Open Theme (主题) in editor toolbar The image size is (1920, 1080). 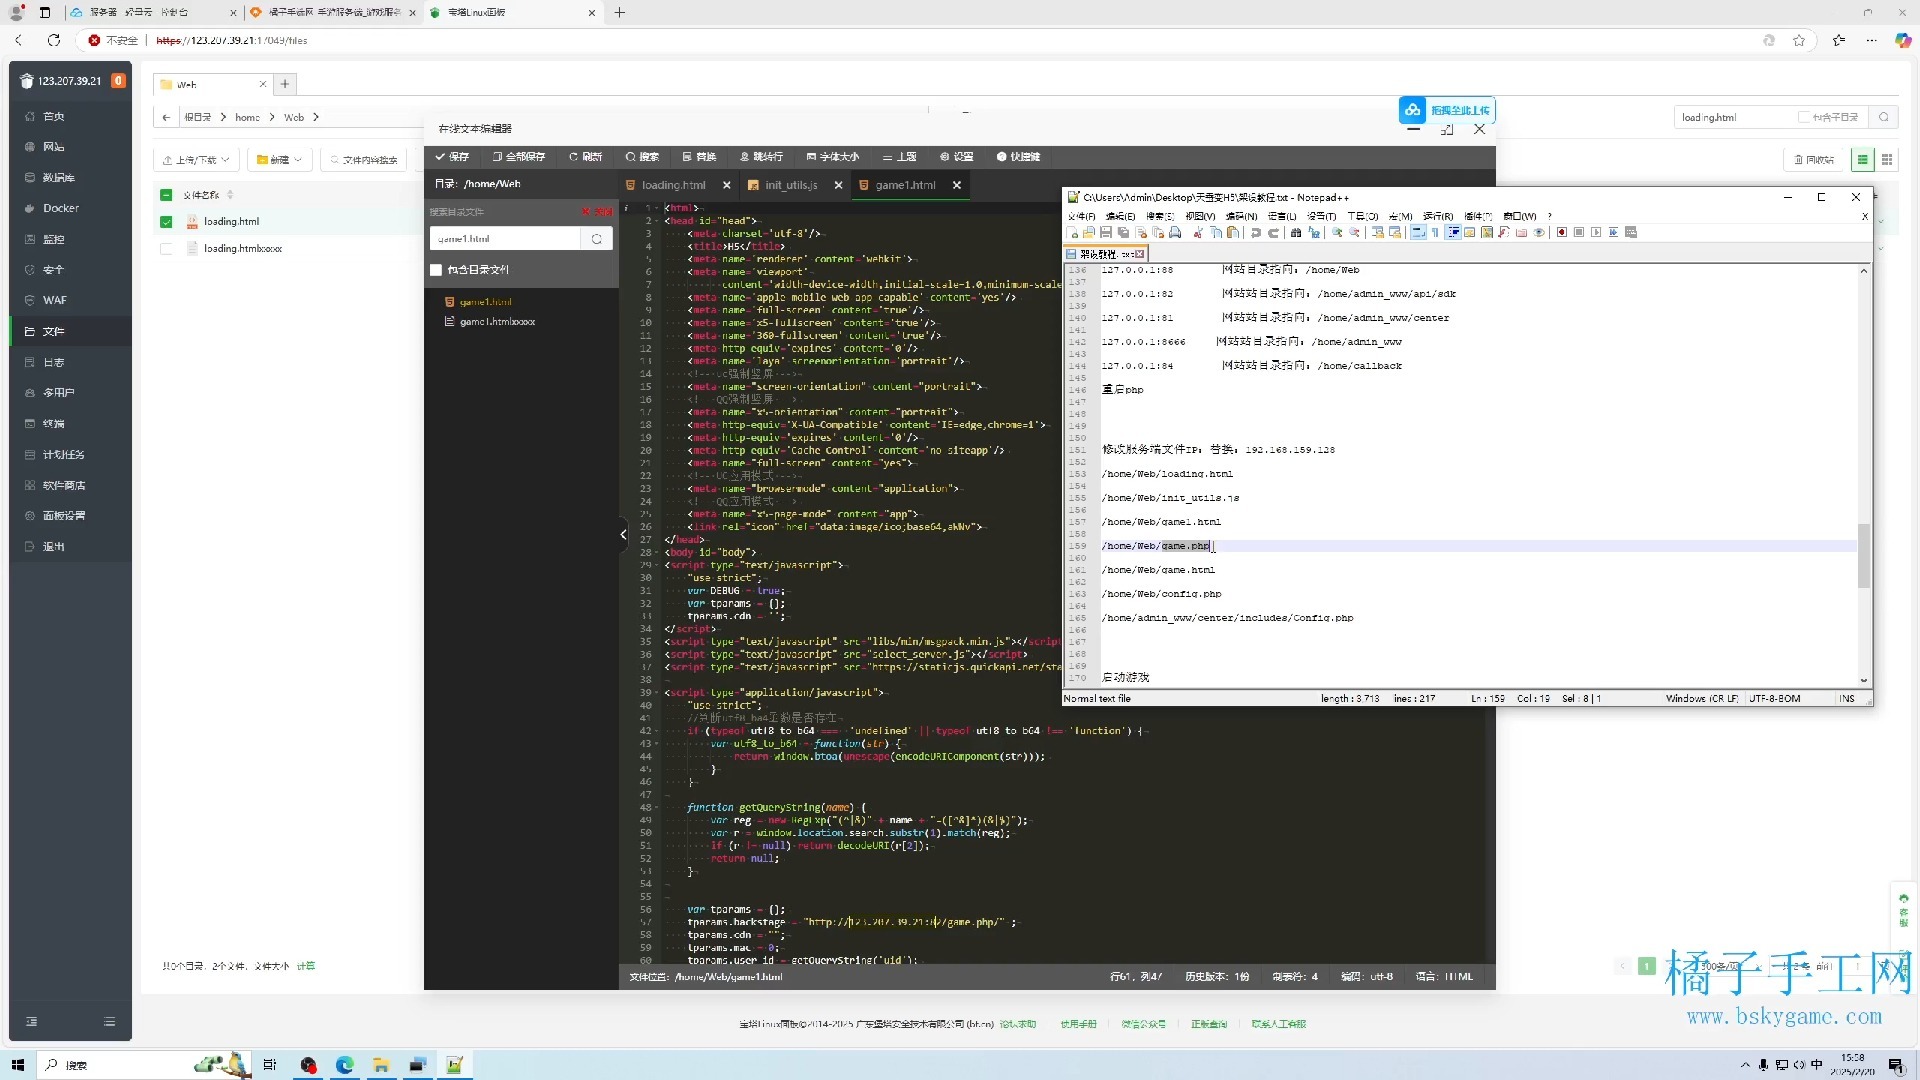(900, 157)
